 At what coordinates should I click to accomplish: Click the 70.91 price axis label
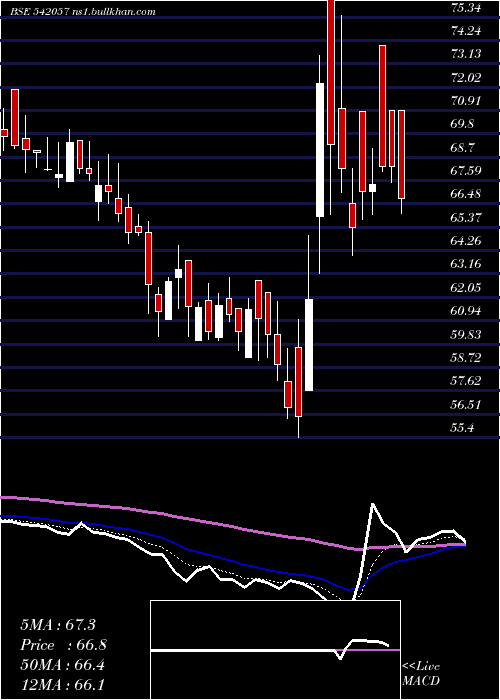[x=466, y=101]
